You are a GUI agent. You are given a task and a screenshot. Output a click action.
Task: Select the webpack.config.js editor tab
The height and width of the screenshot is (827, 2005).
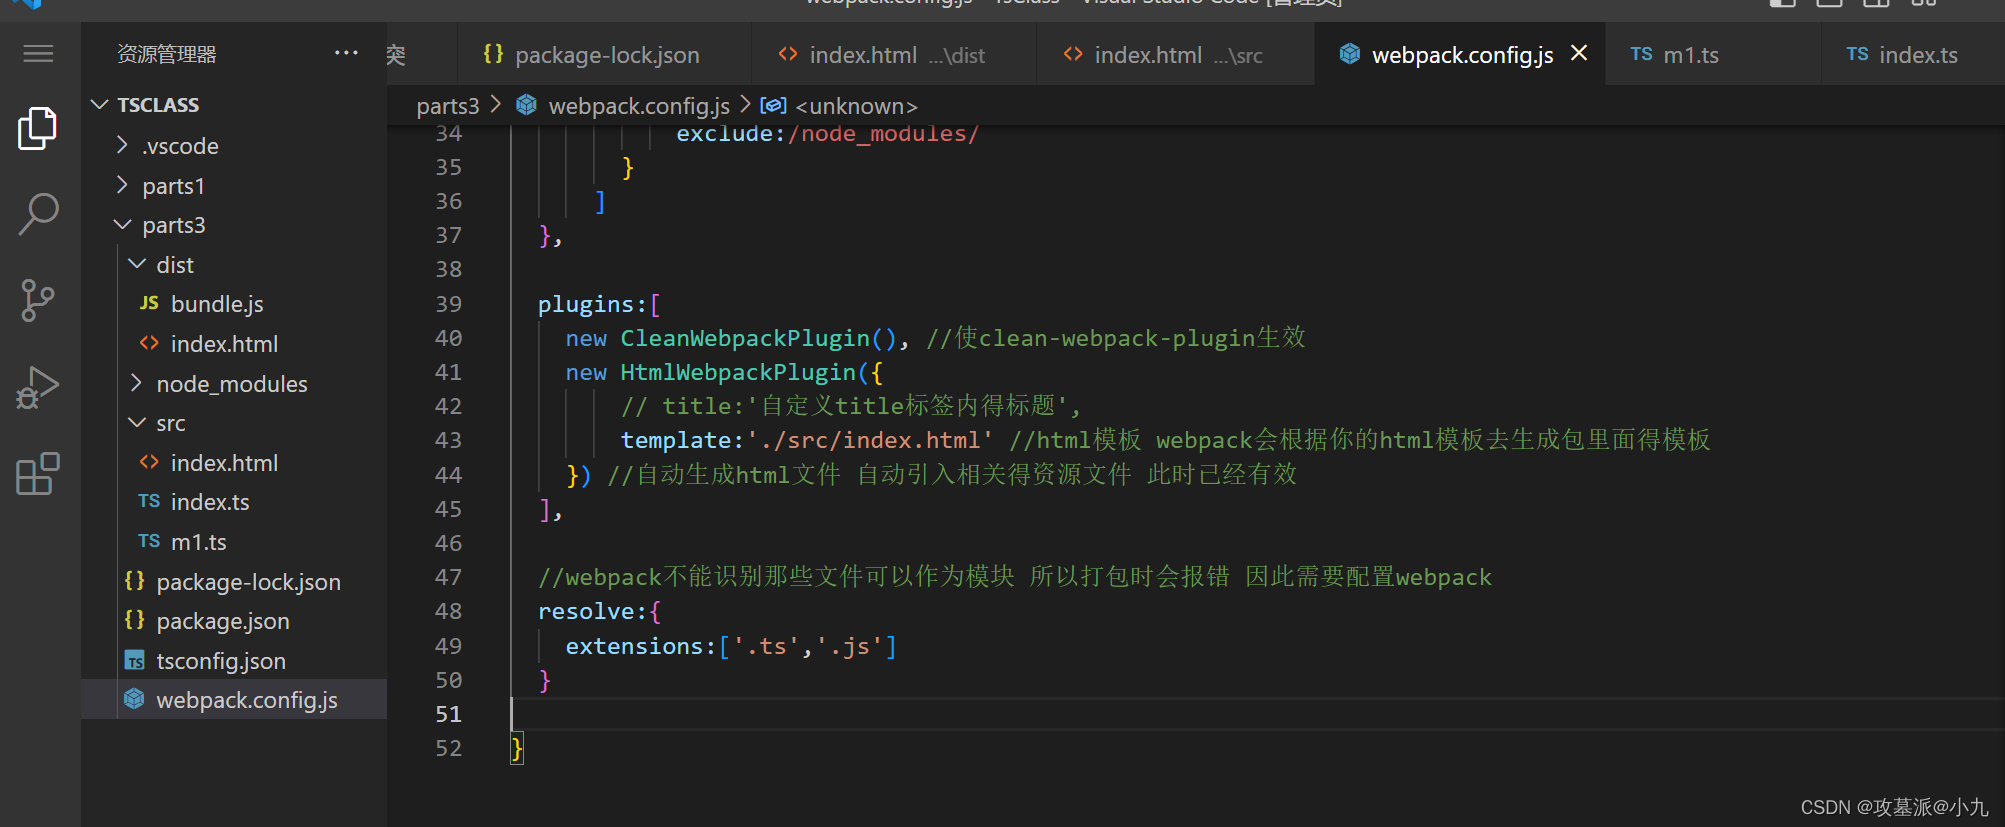click(x=1461, y=55)
